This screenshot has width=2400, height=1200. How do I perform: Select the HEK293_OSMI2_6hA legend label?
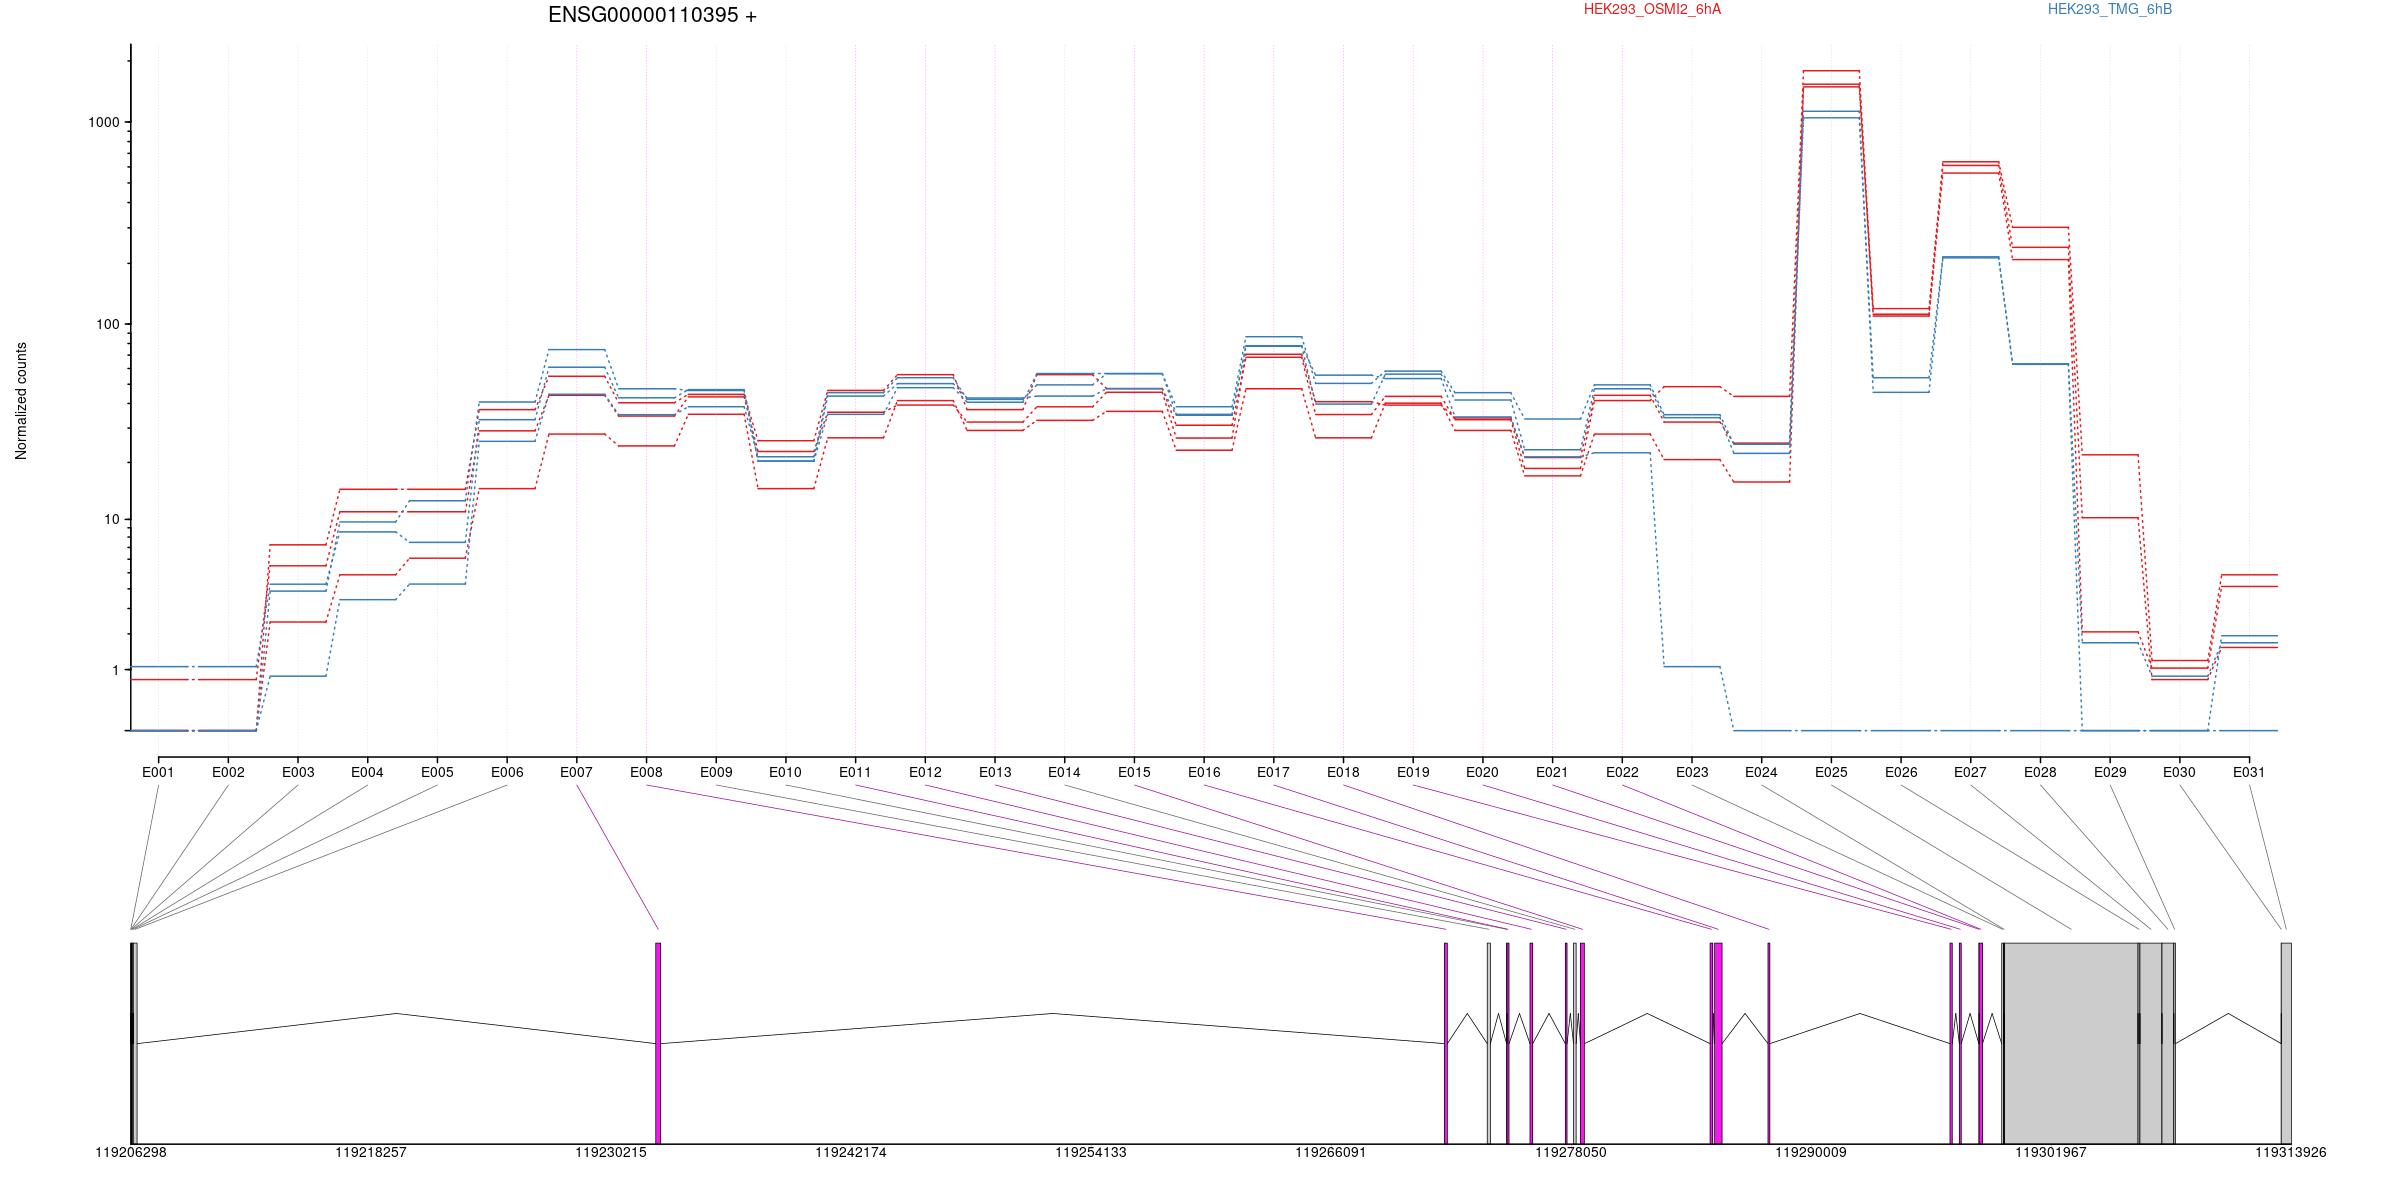[1652, 9]
